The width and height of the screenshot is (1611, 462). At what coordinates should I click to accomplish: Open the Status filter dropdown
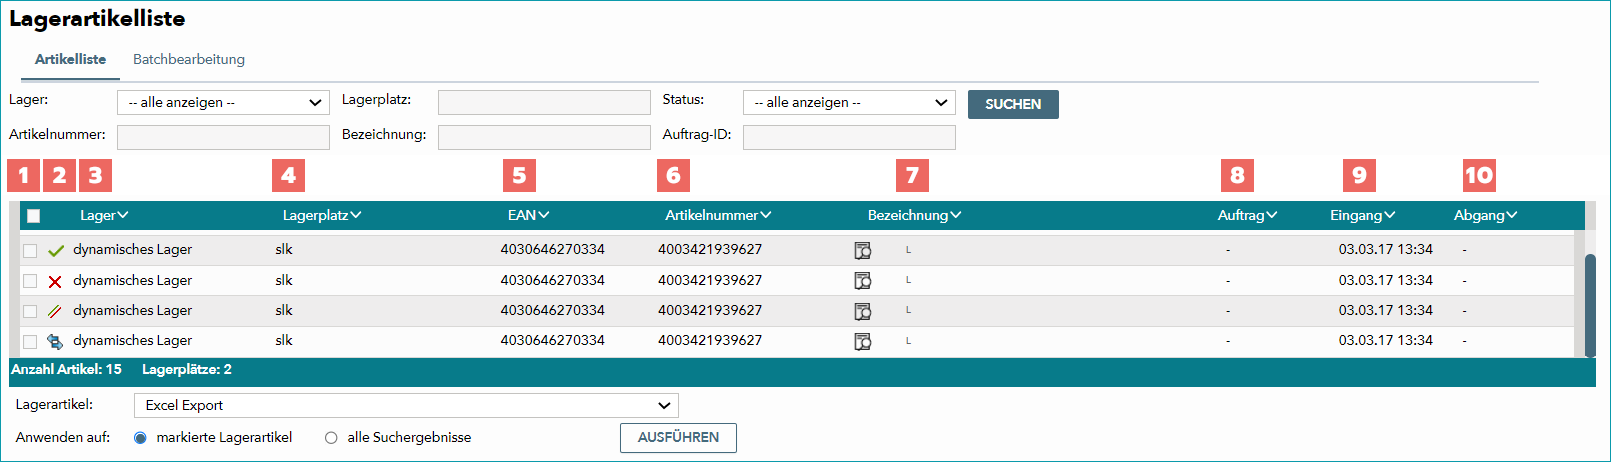click(x=849, y=102)
